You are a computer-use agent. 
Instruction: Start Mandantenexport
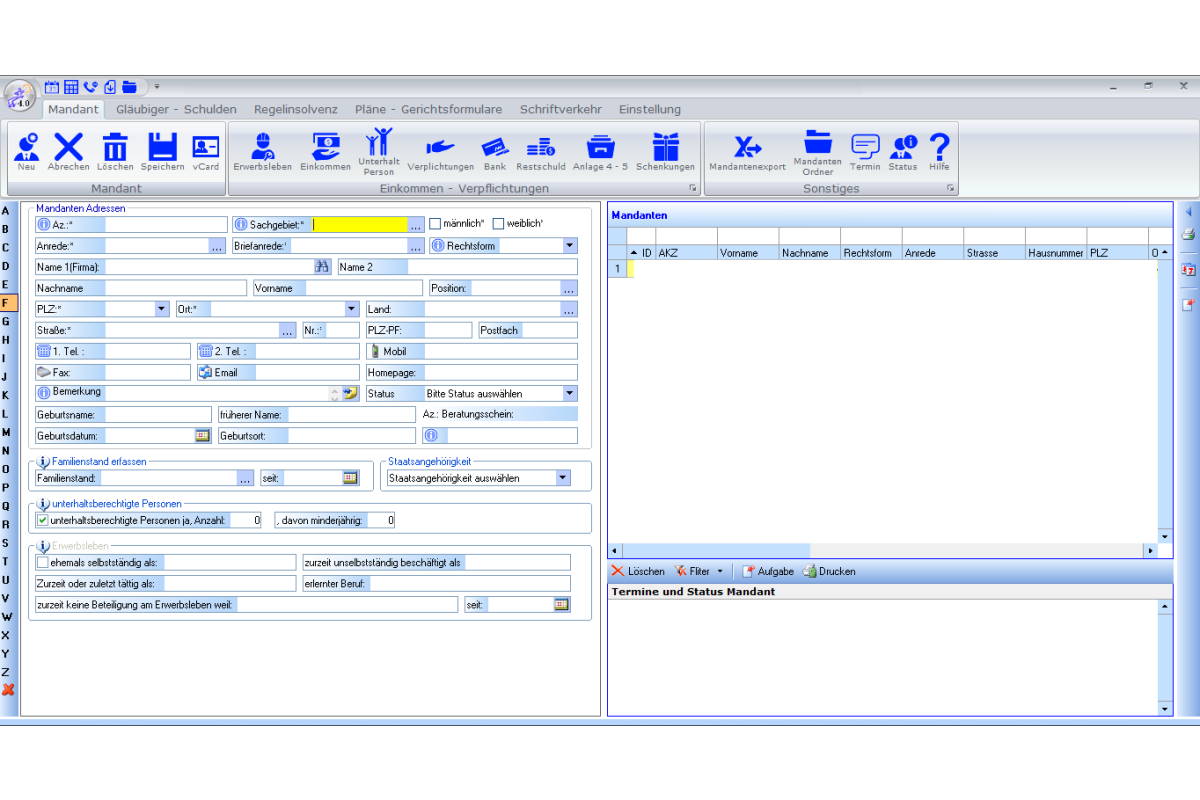point(747,152)
